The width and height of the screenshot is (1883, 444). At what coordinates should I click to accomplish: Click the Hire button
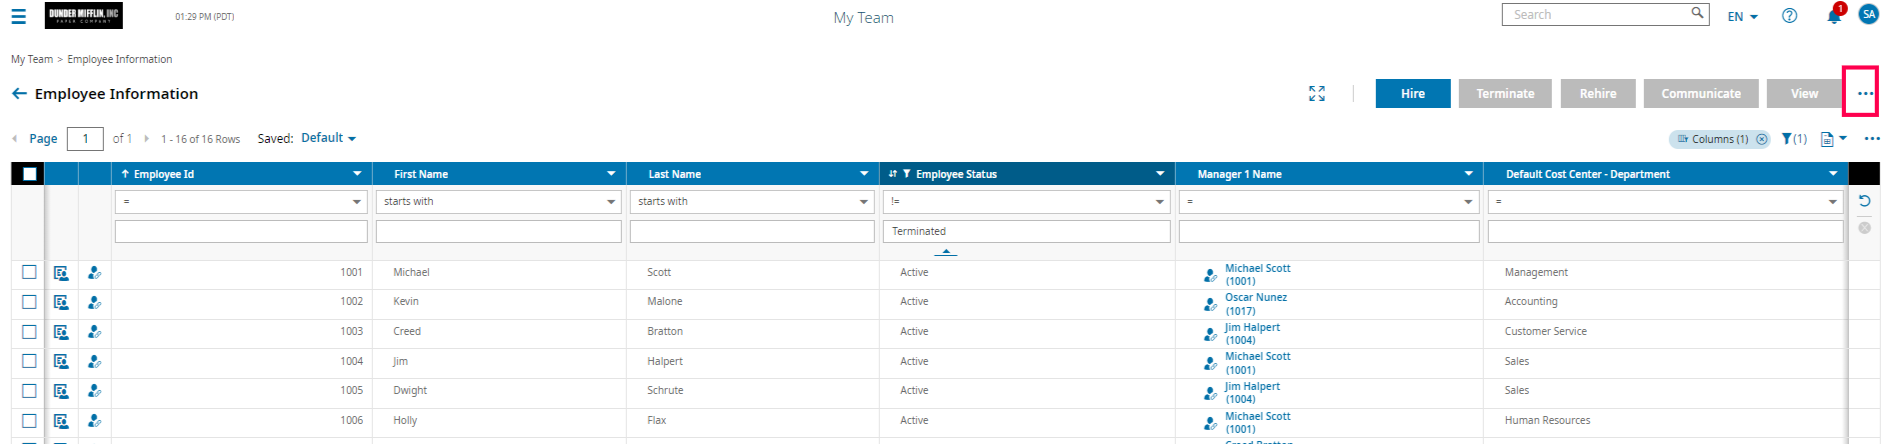(1412, 93)
